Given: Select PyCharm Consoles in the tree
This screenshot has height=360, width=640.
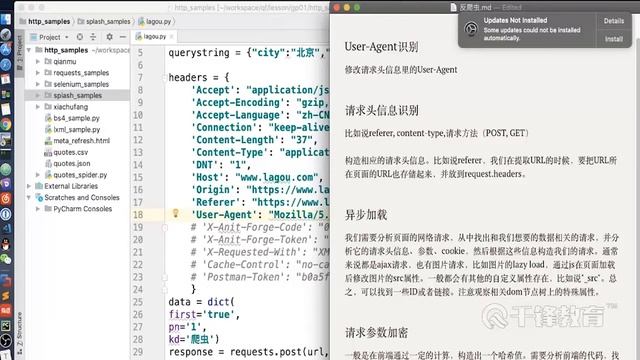Looking at the screenshot, I should click(x=82, y=209).
